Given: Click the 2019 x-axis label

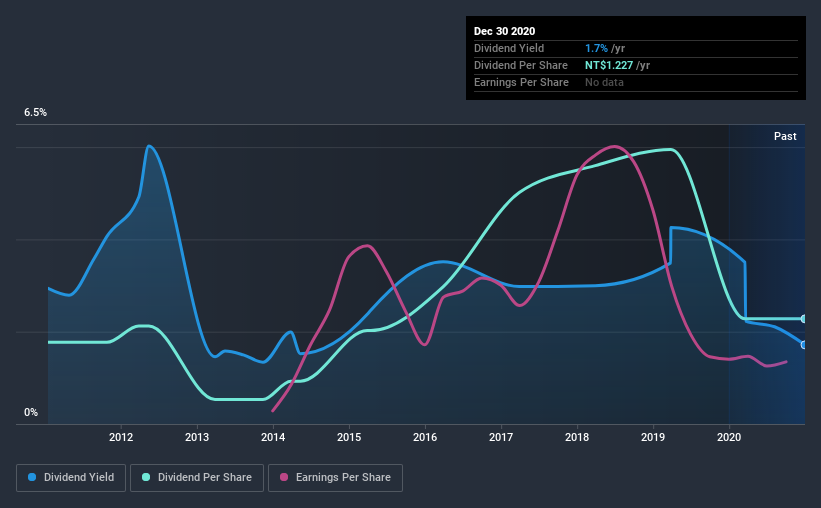Looking at the screenshot, I should coord(653,437).
